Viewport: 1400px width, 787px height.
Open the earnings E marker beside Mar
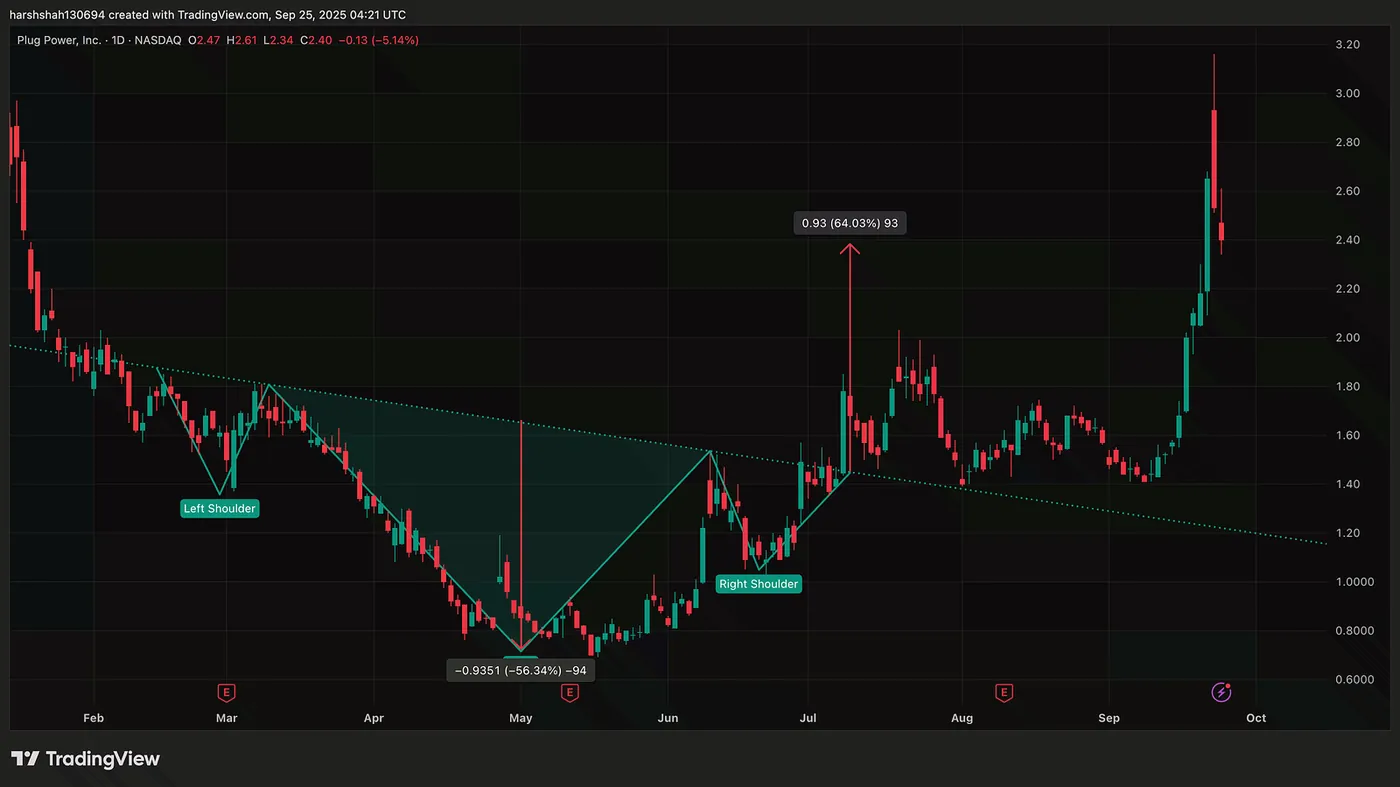pyautogui.click(x=226, y=692)
